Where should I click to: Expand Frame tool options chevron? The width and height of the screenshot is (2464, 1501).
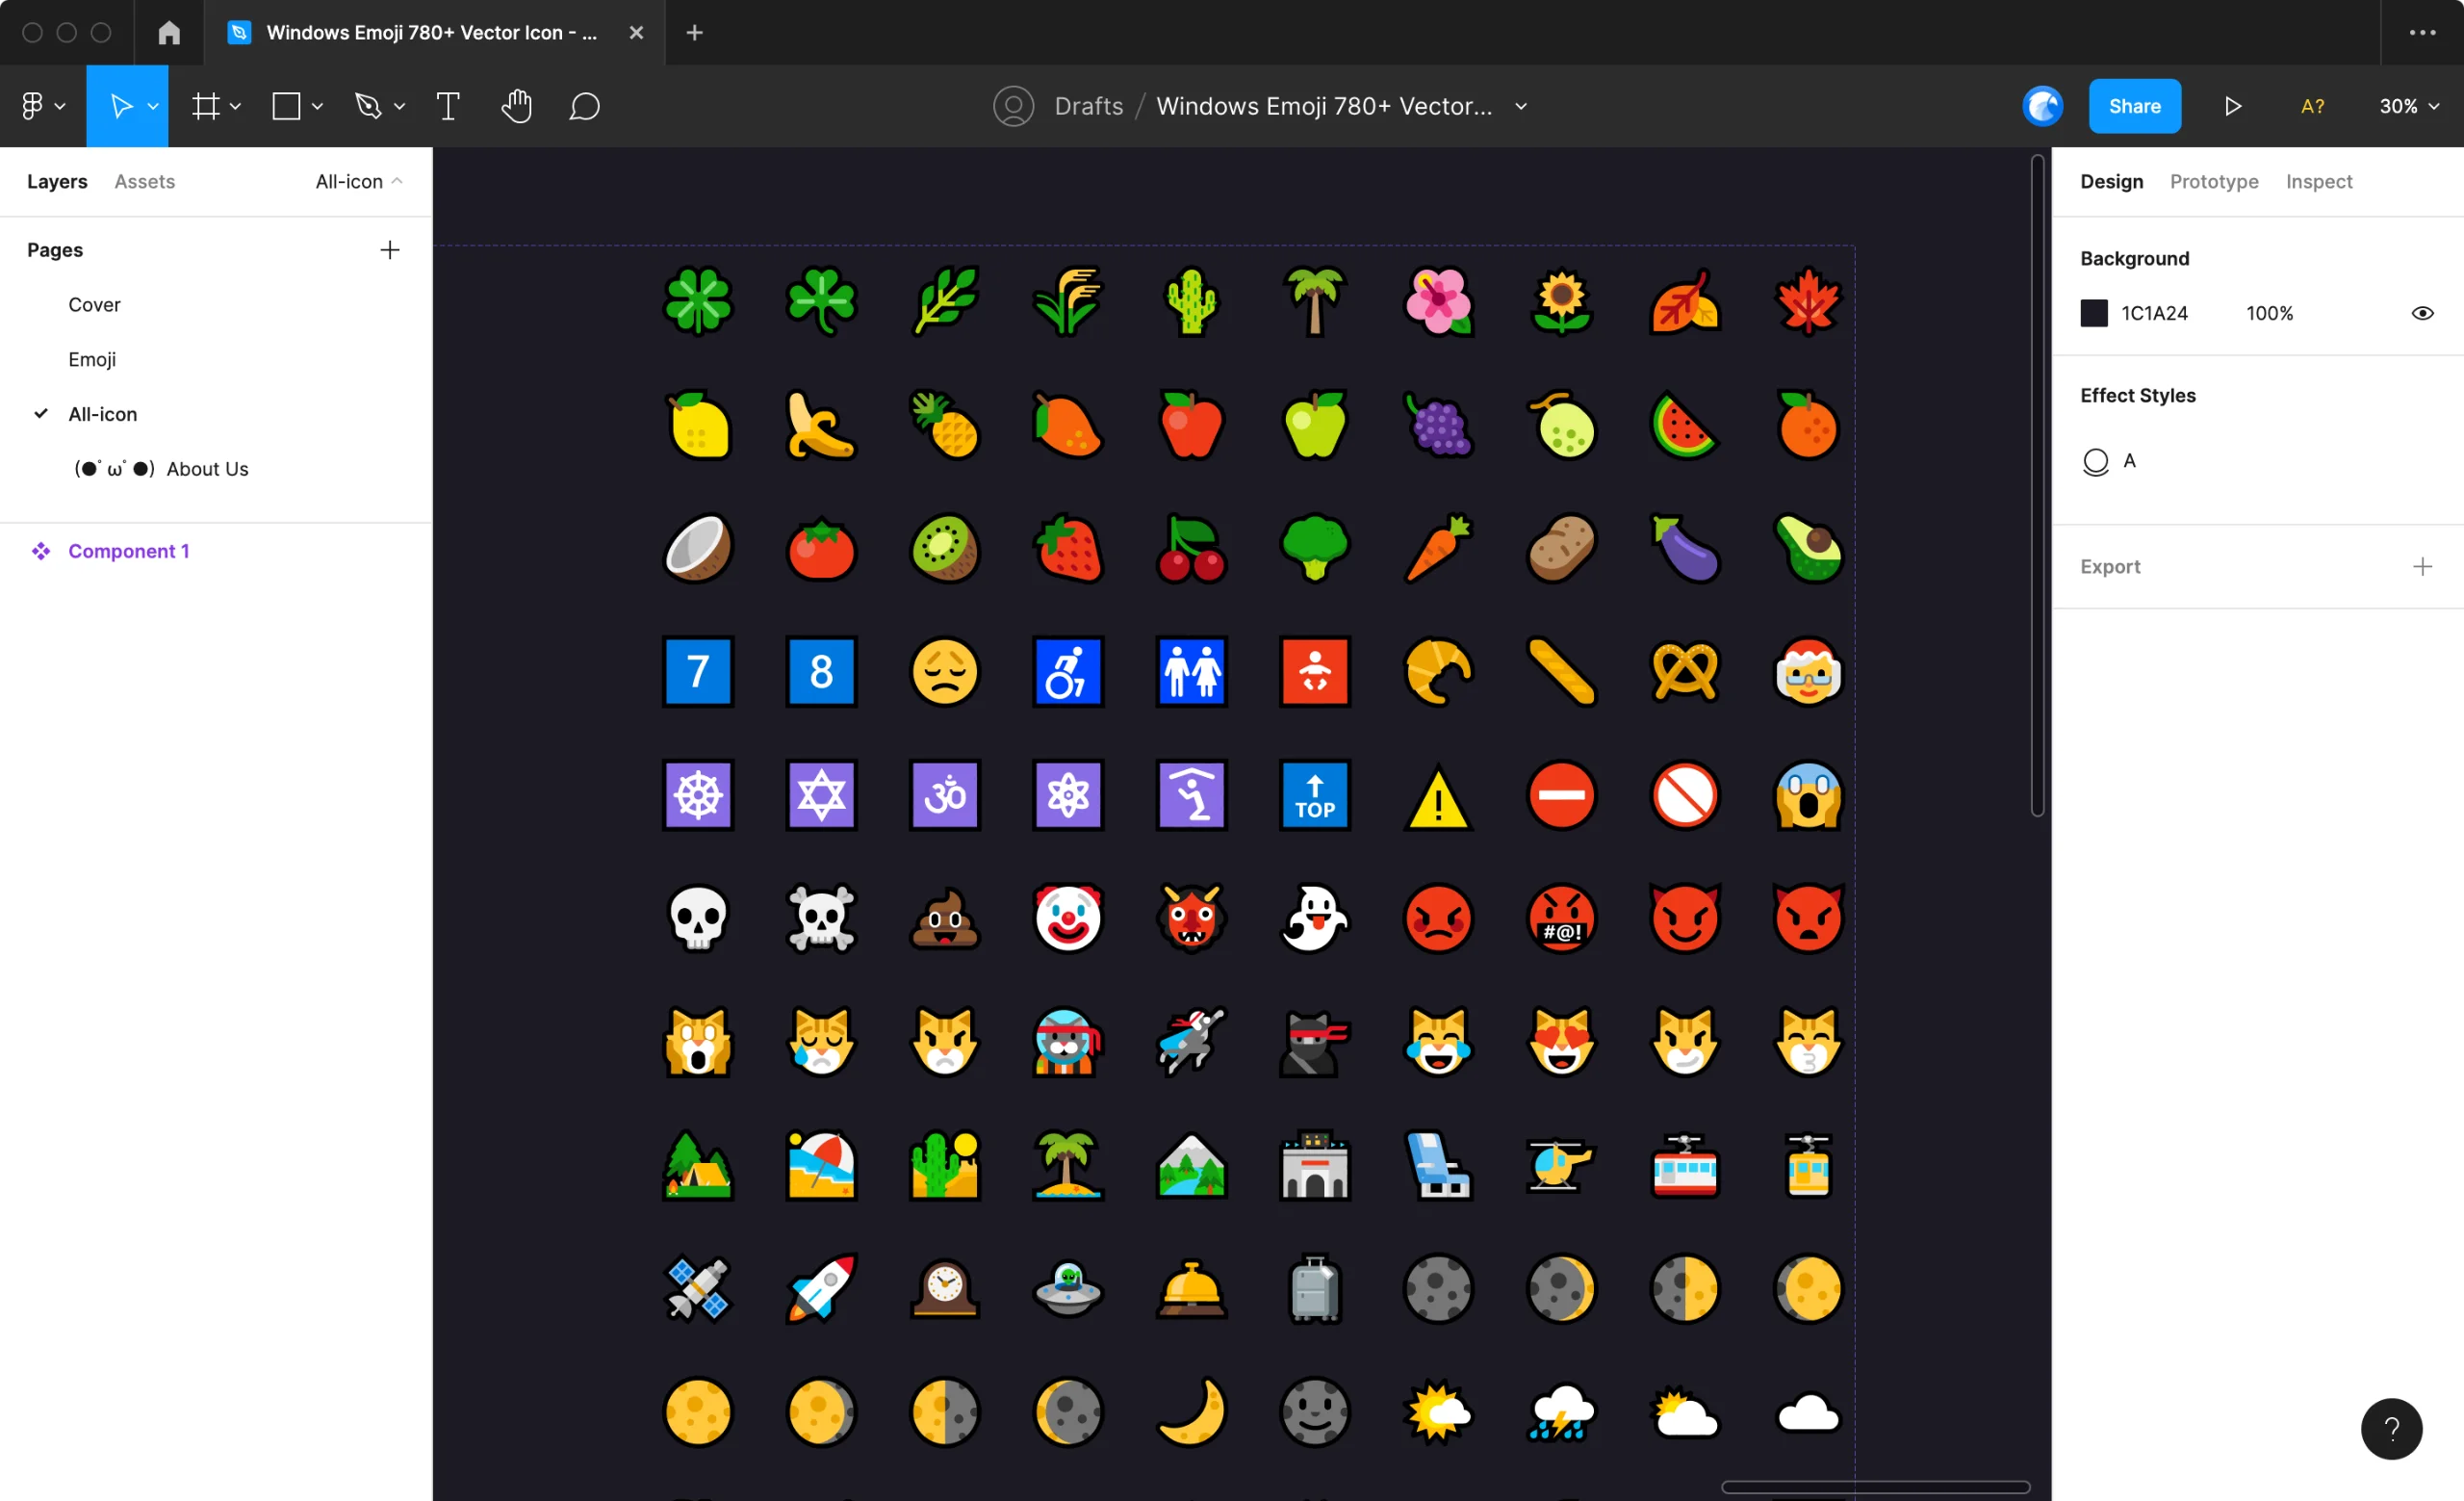(x=235, y=106)
